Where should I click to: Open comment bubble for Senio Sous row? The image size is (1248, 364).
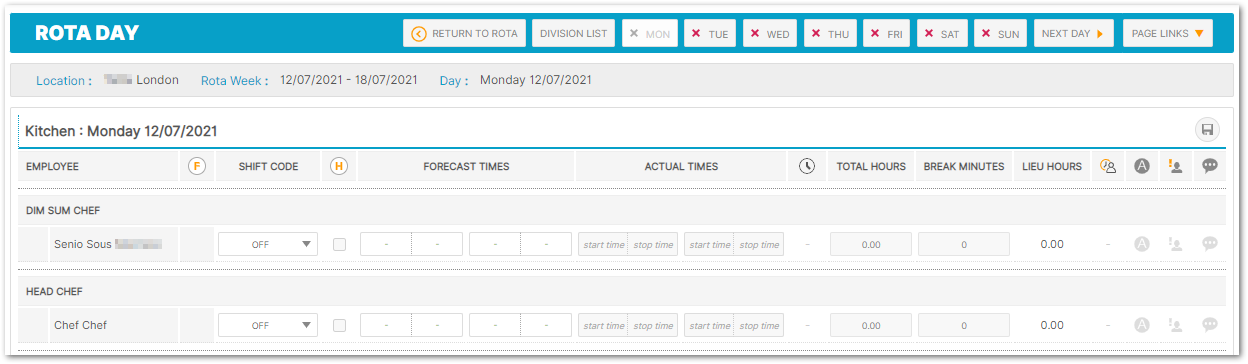click(x=1210, y=243)
